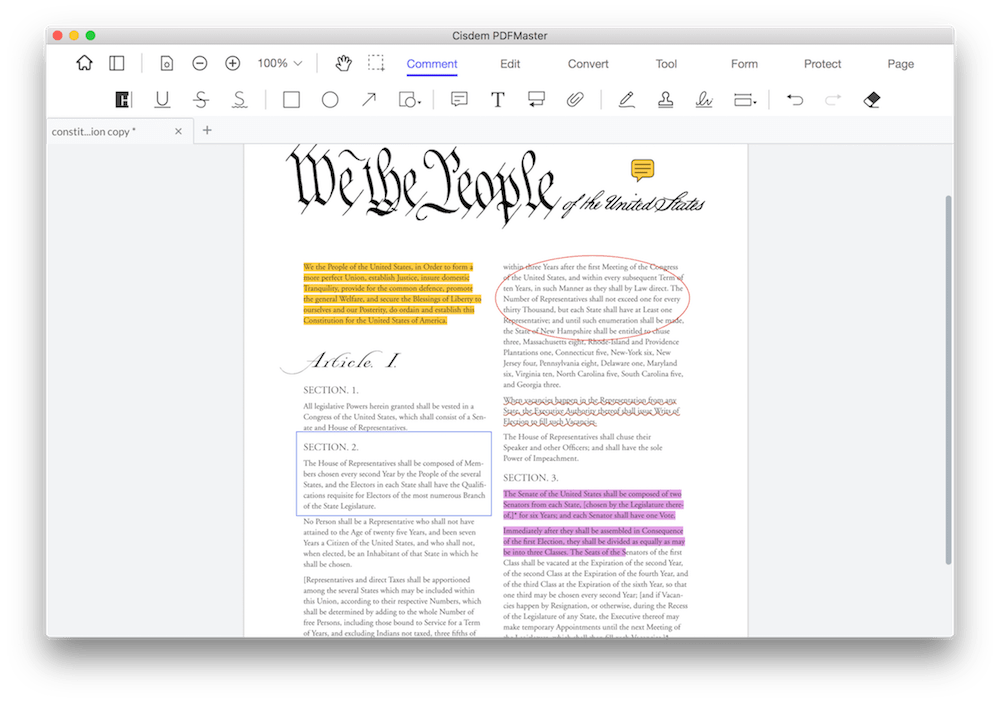Open the Convert tab
The height and width of the screenshot is (703, 1000).
pyautogui.click(x=588, y=64)
